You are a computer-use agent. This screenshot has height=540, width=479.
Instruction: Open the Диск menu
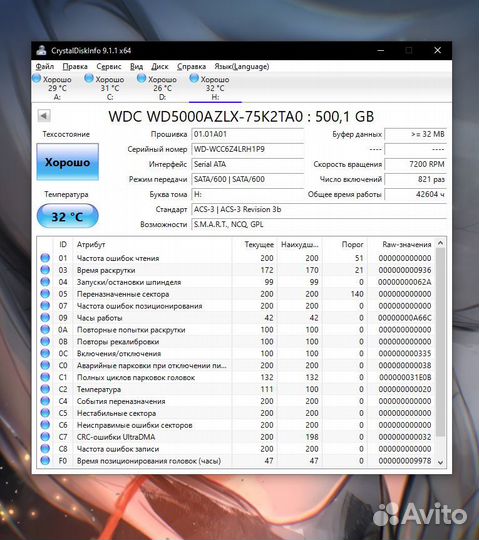(160, 66)
